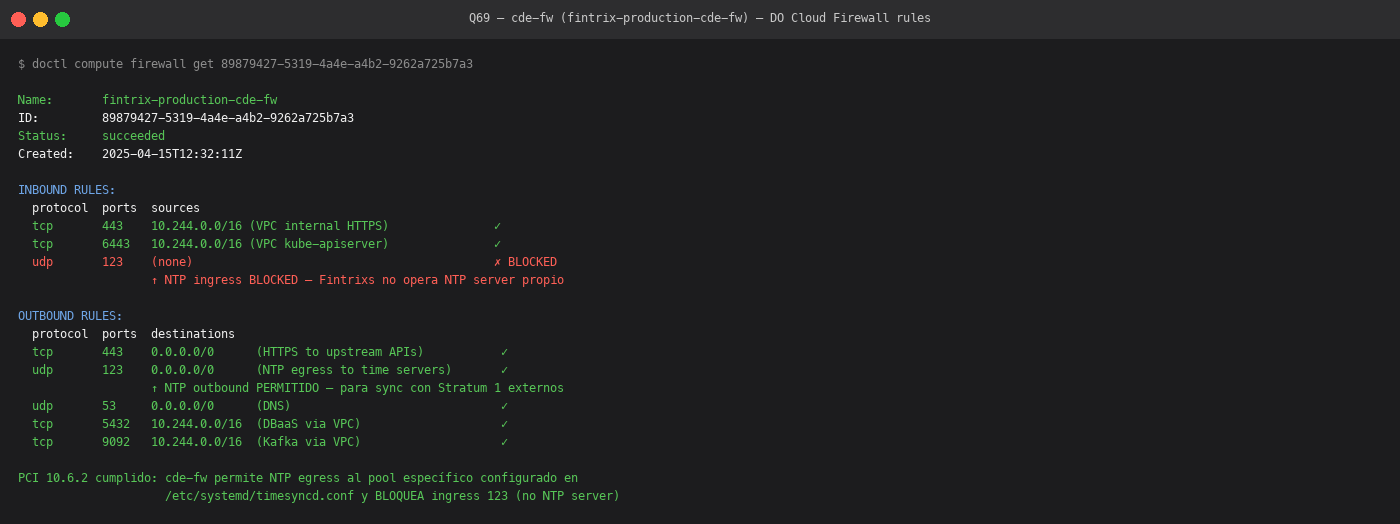
Task: Click the 'Kafka via VPC' description
Action: (x=308, y=442)
